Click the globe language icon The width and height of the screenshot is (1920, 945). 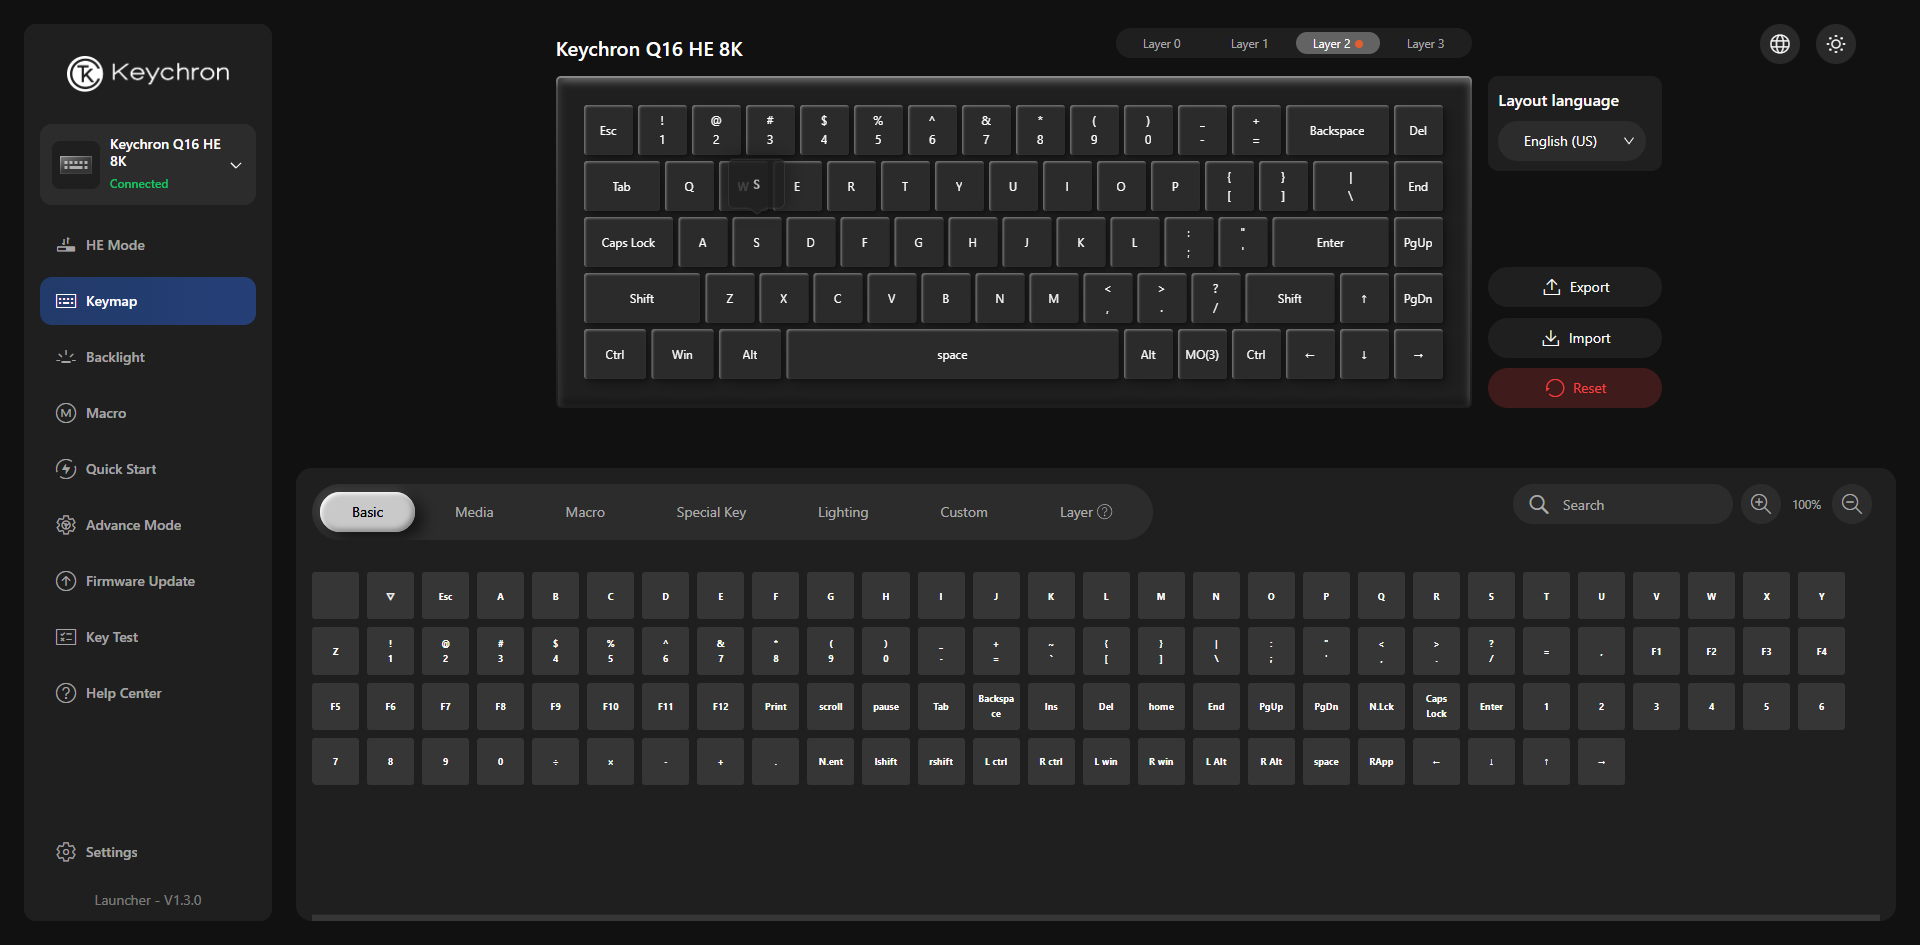pyautogui.click(x=1780, y=44)
